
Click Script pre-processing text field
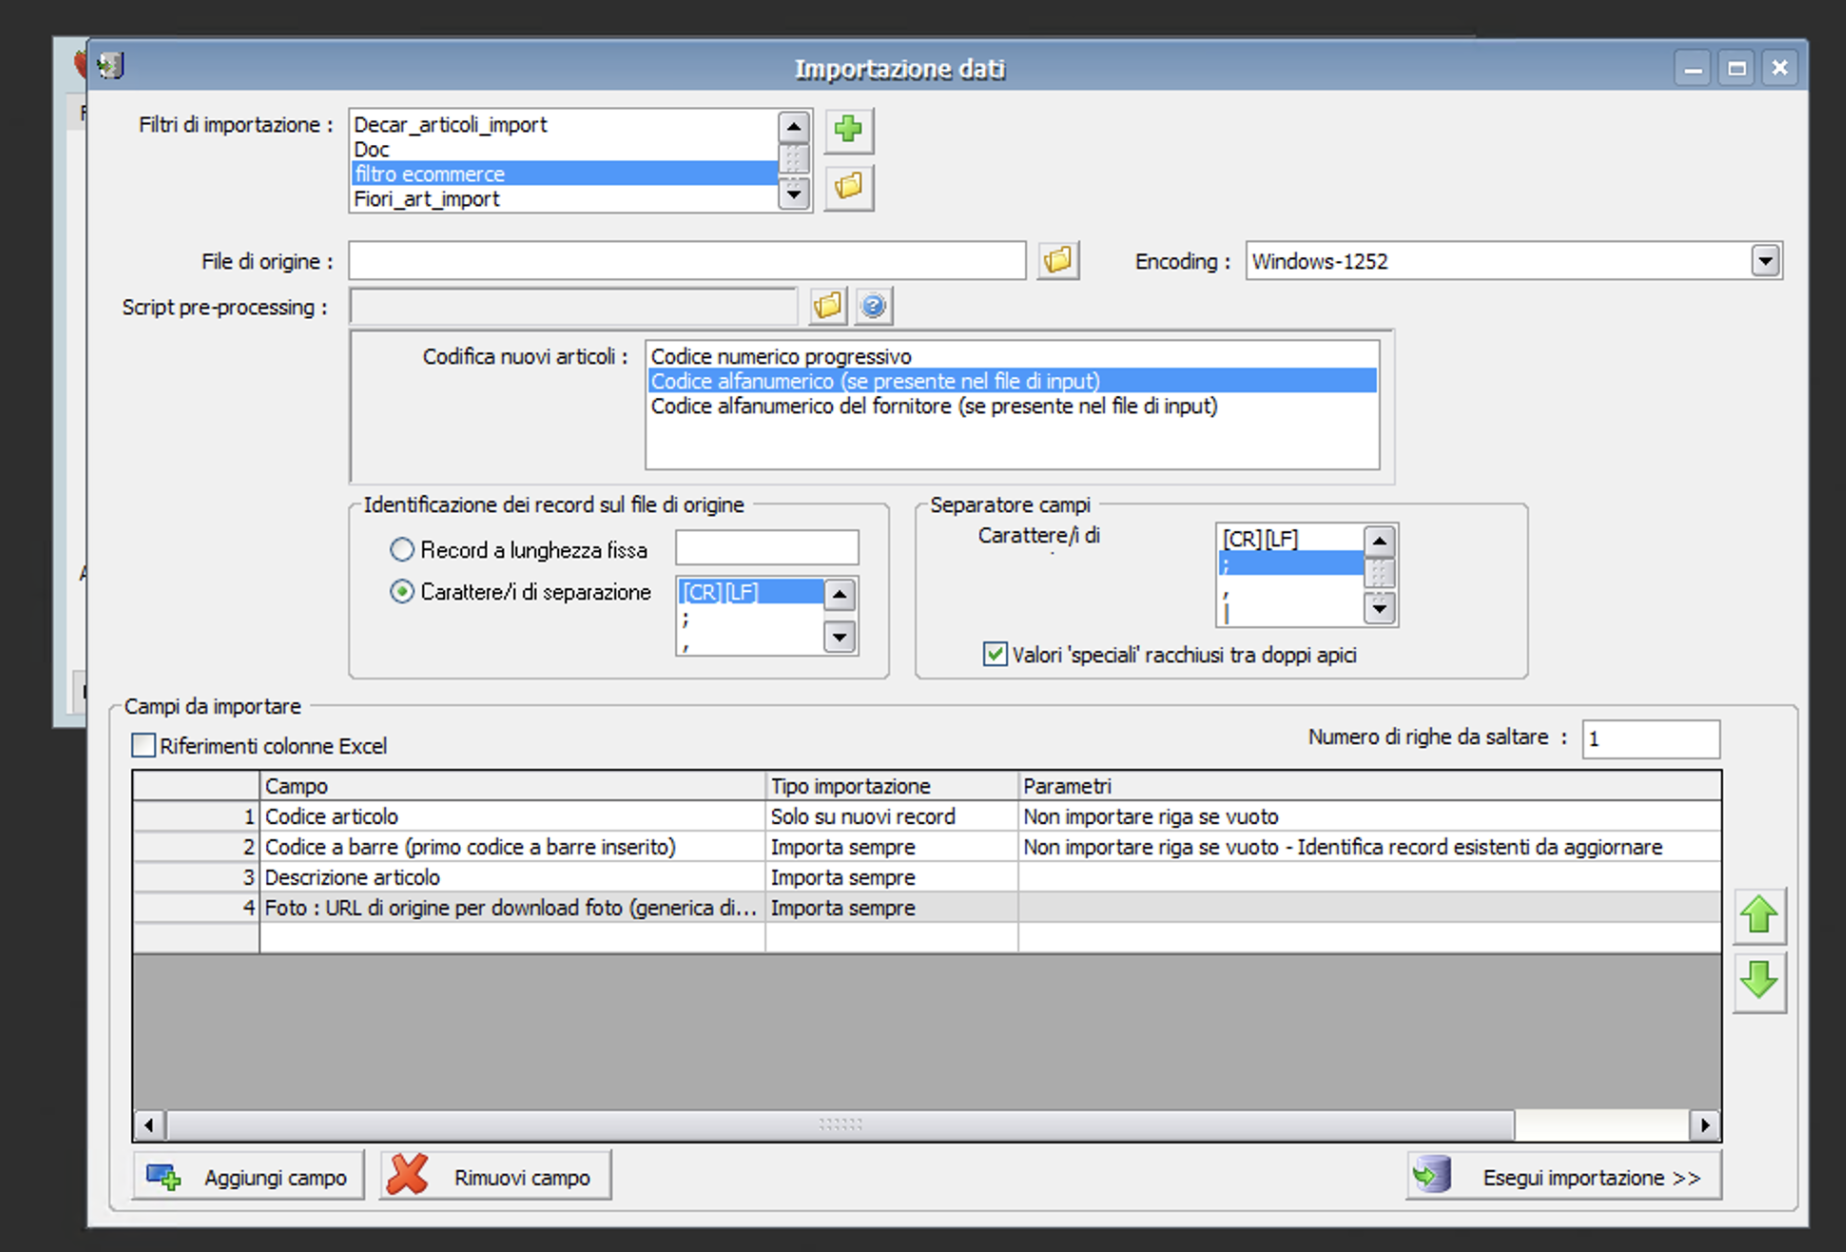[573, 307]
